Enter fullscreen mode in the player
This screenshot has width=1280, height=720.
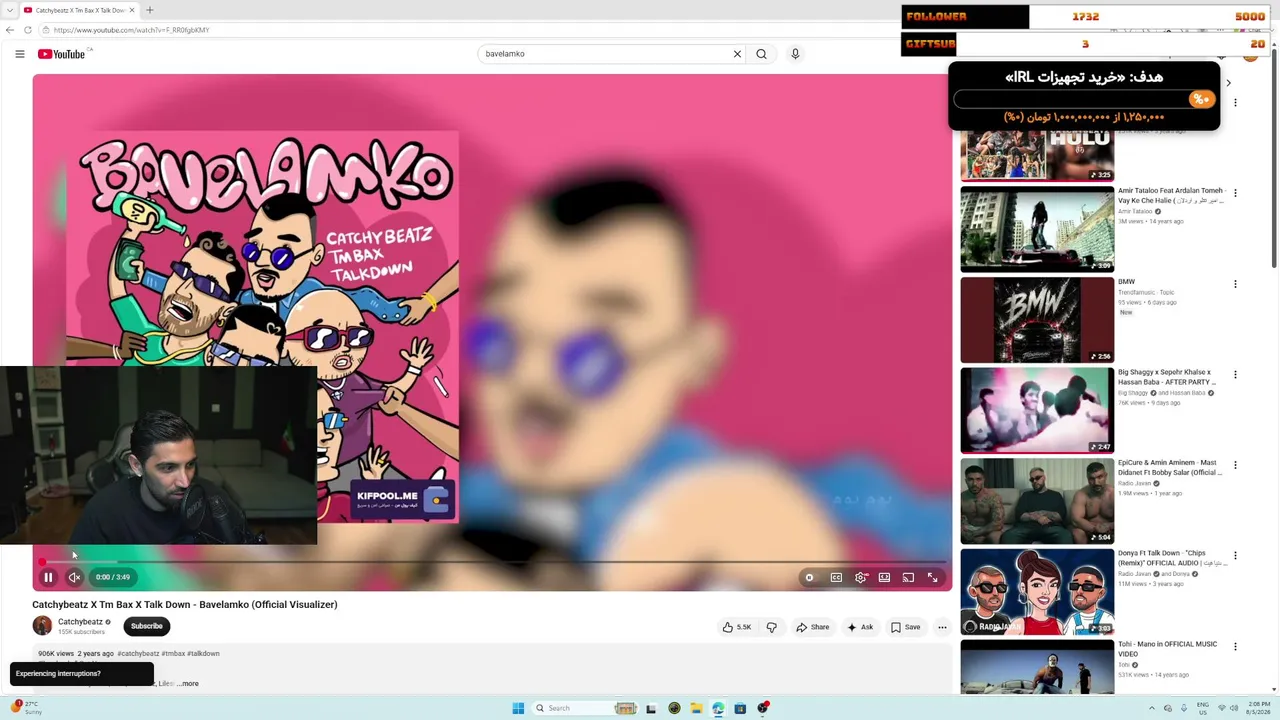932,577
